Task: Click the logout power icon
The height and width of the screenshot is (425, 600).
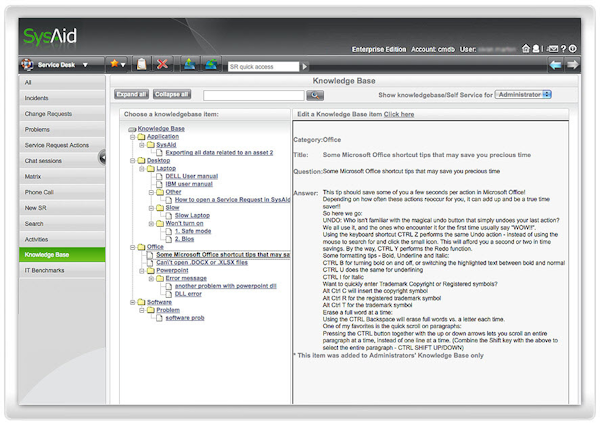Action: 573,49
